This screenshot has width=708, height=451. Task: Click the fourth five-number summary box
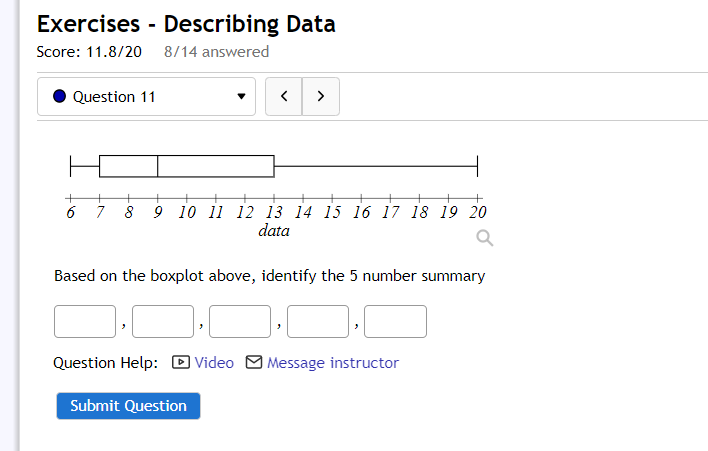coord(318,322)
